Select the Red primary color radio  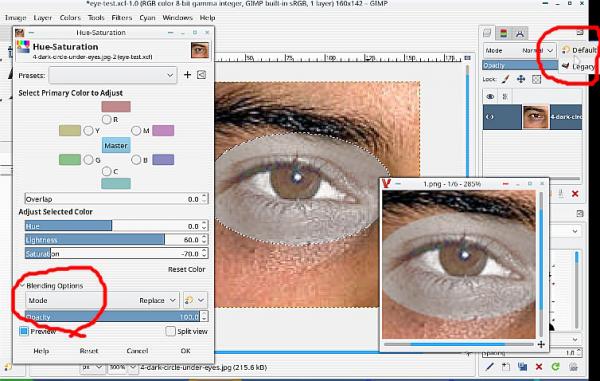[x=106, y=119]
